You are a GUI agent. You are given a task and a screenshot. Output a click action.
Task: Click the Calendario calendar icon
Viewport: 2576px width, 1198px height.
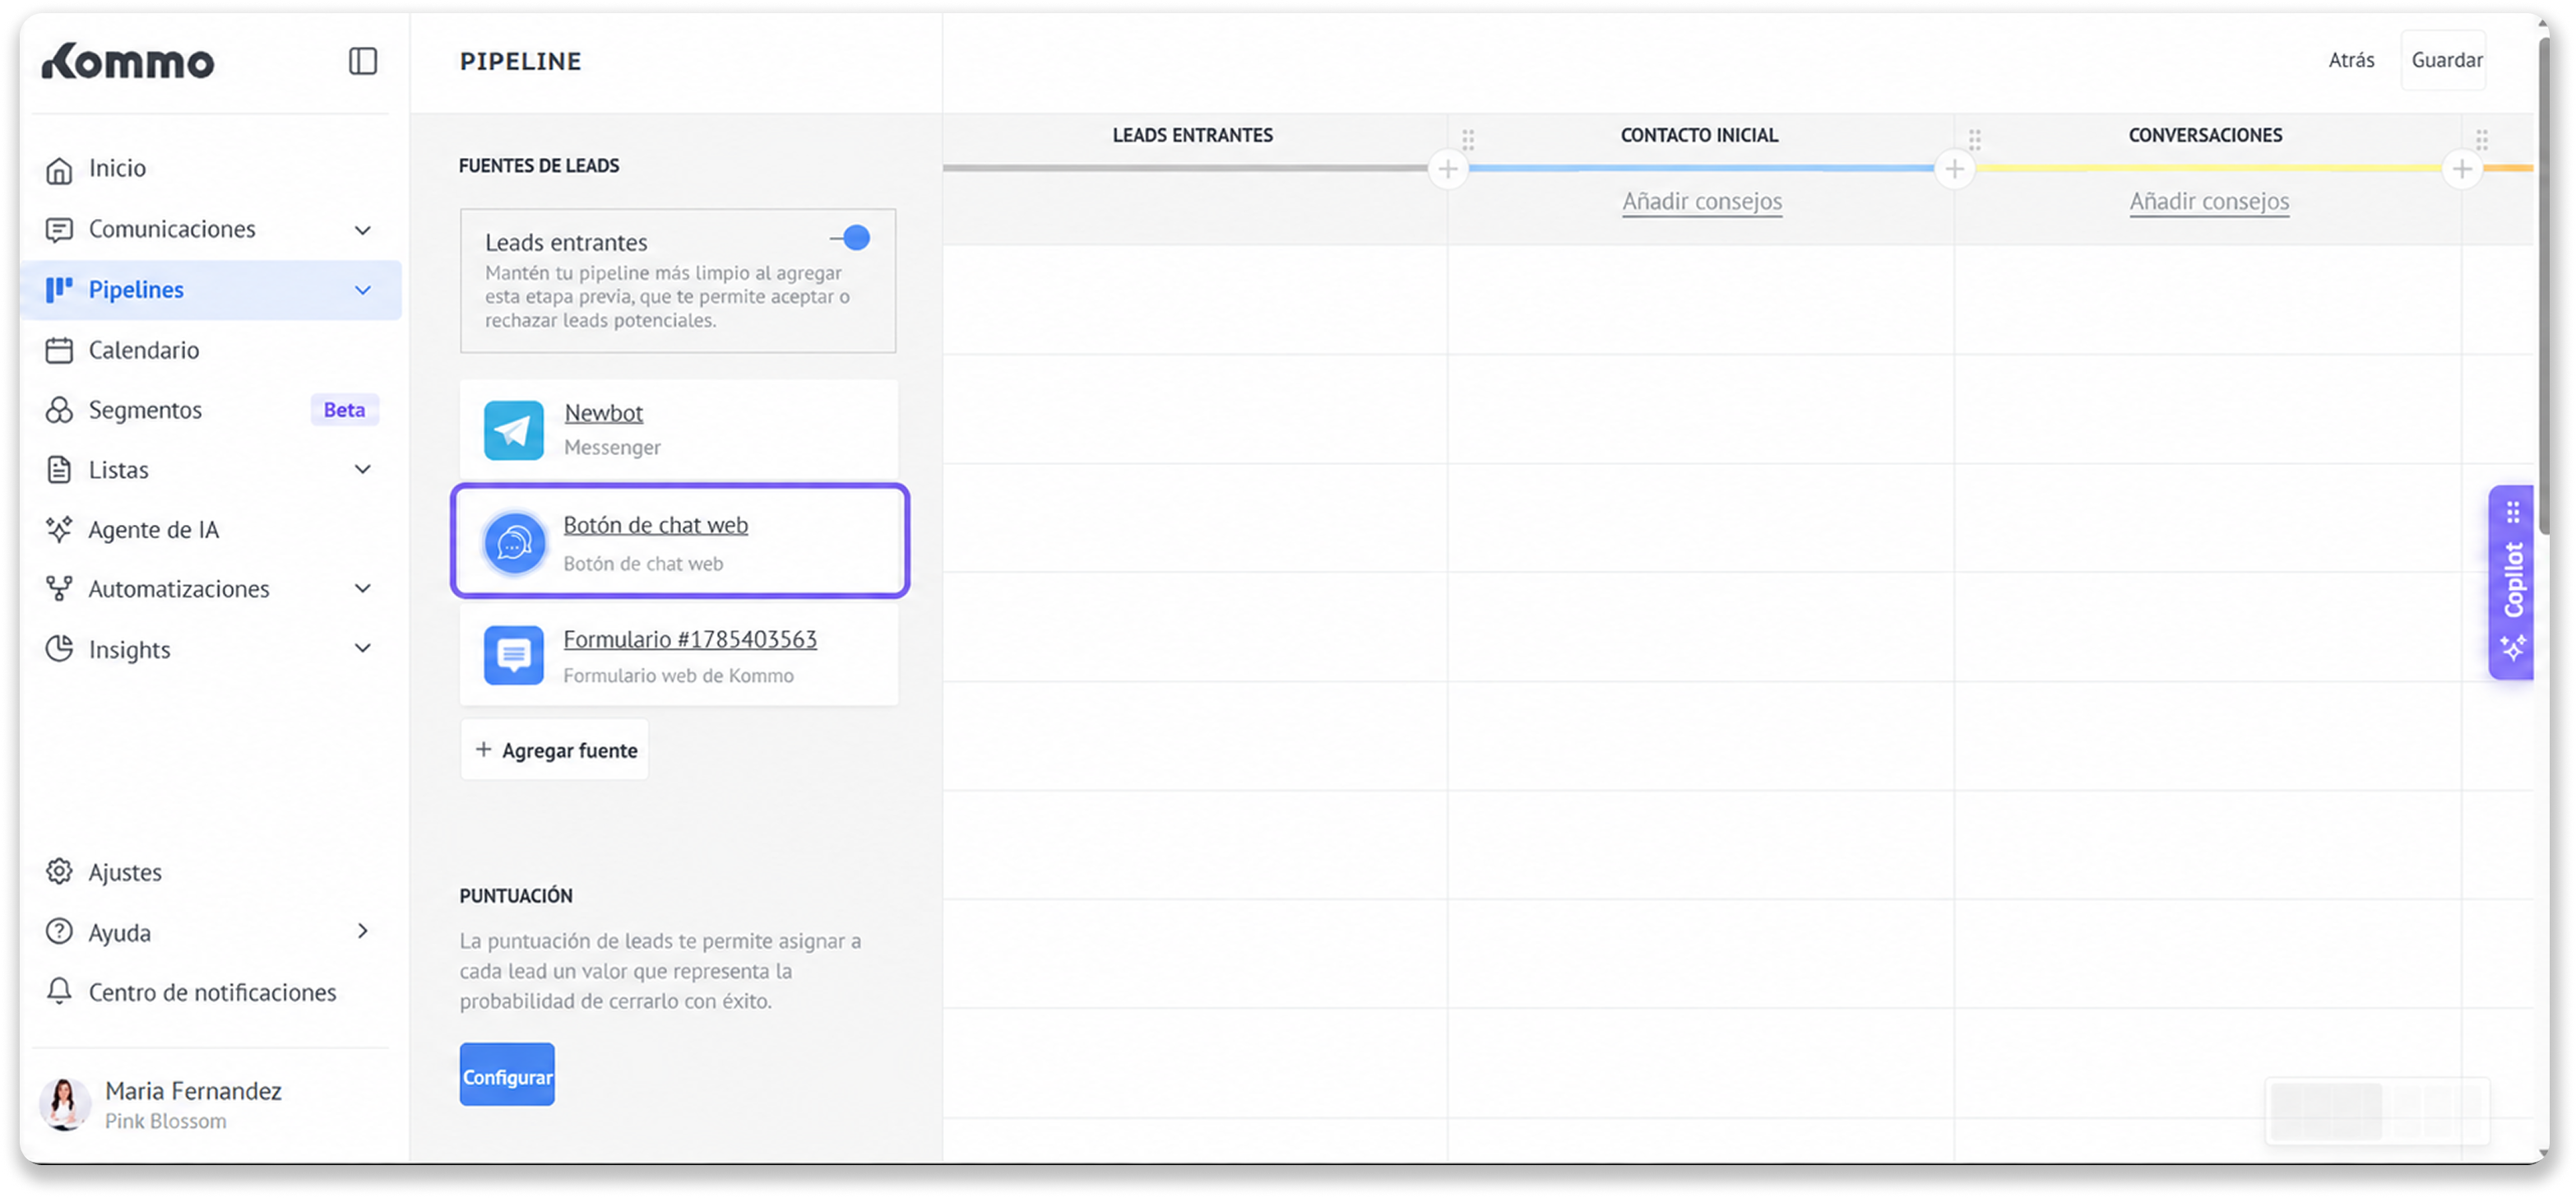click(x=59, y=350)
